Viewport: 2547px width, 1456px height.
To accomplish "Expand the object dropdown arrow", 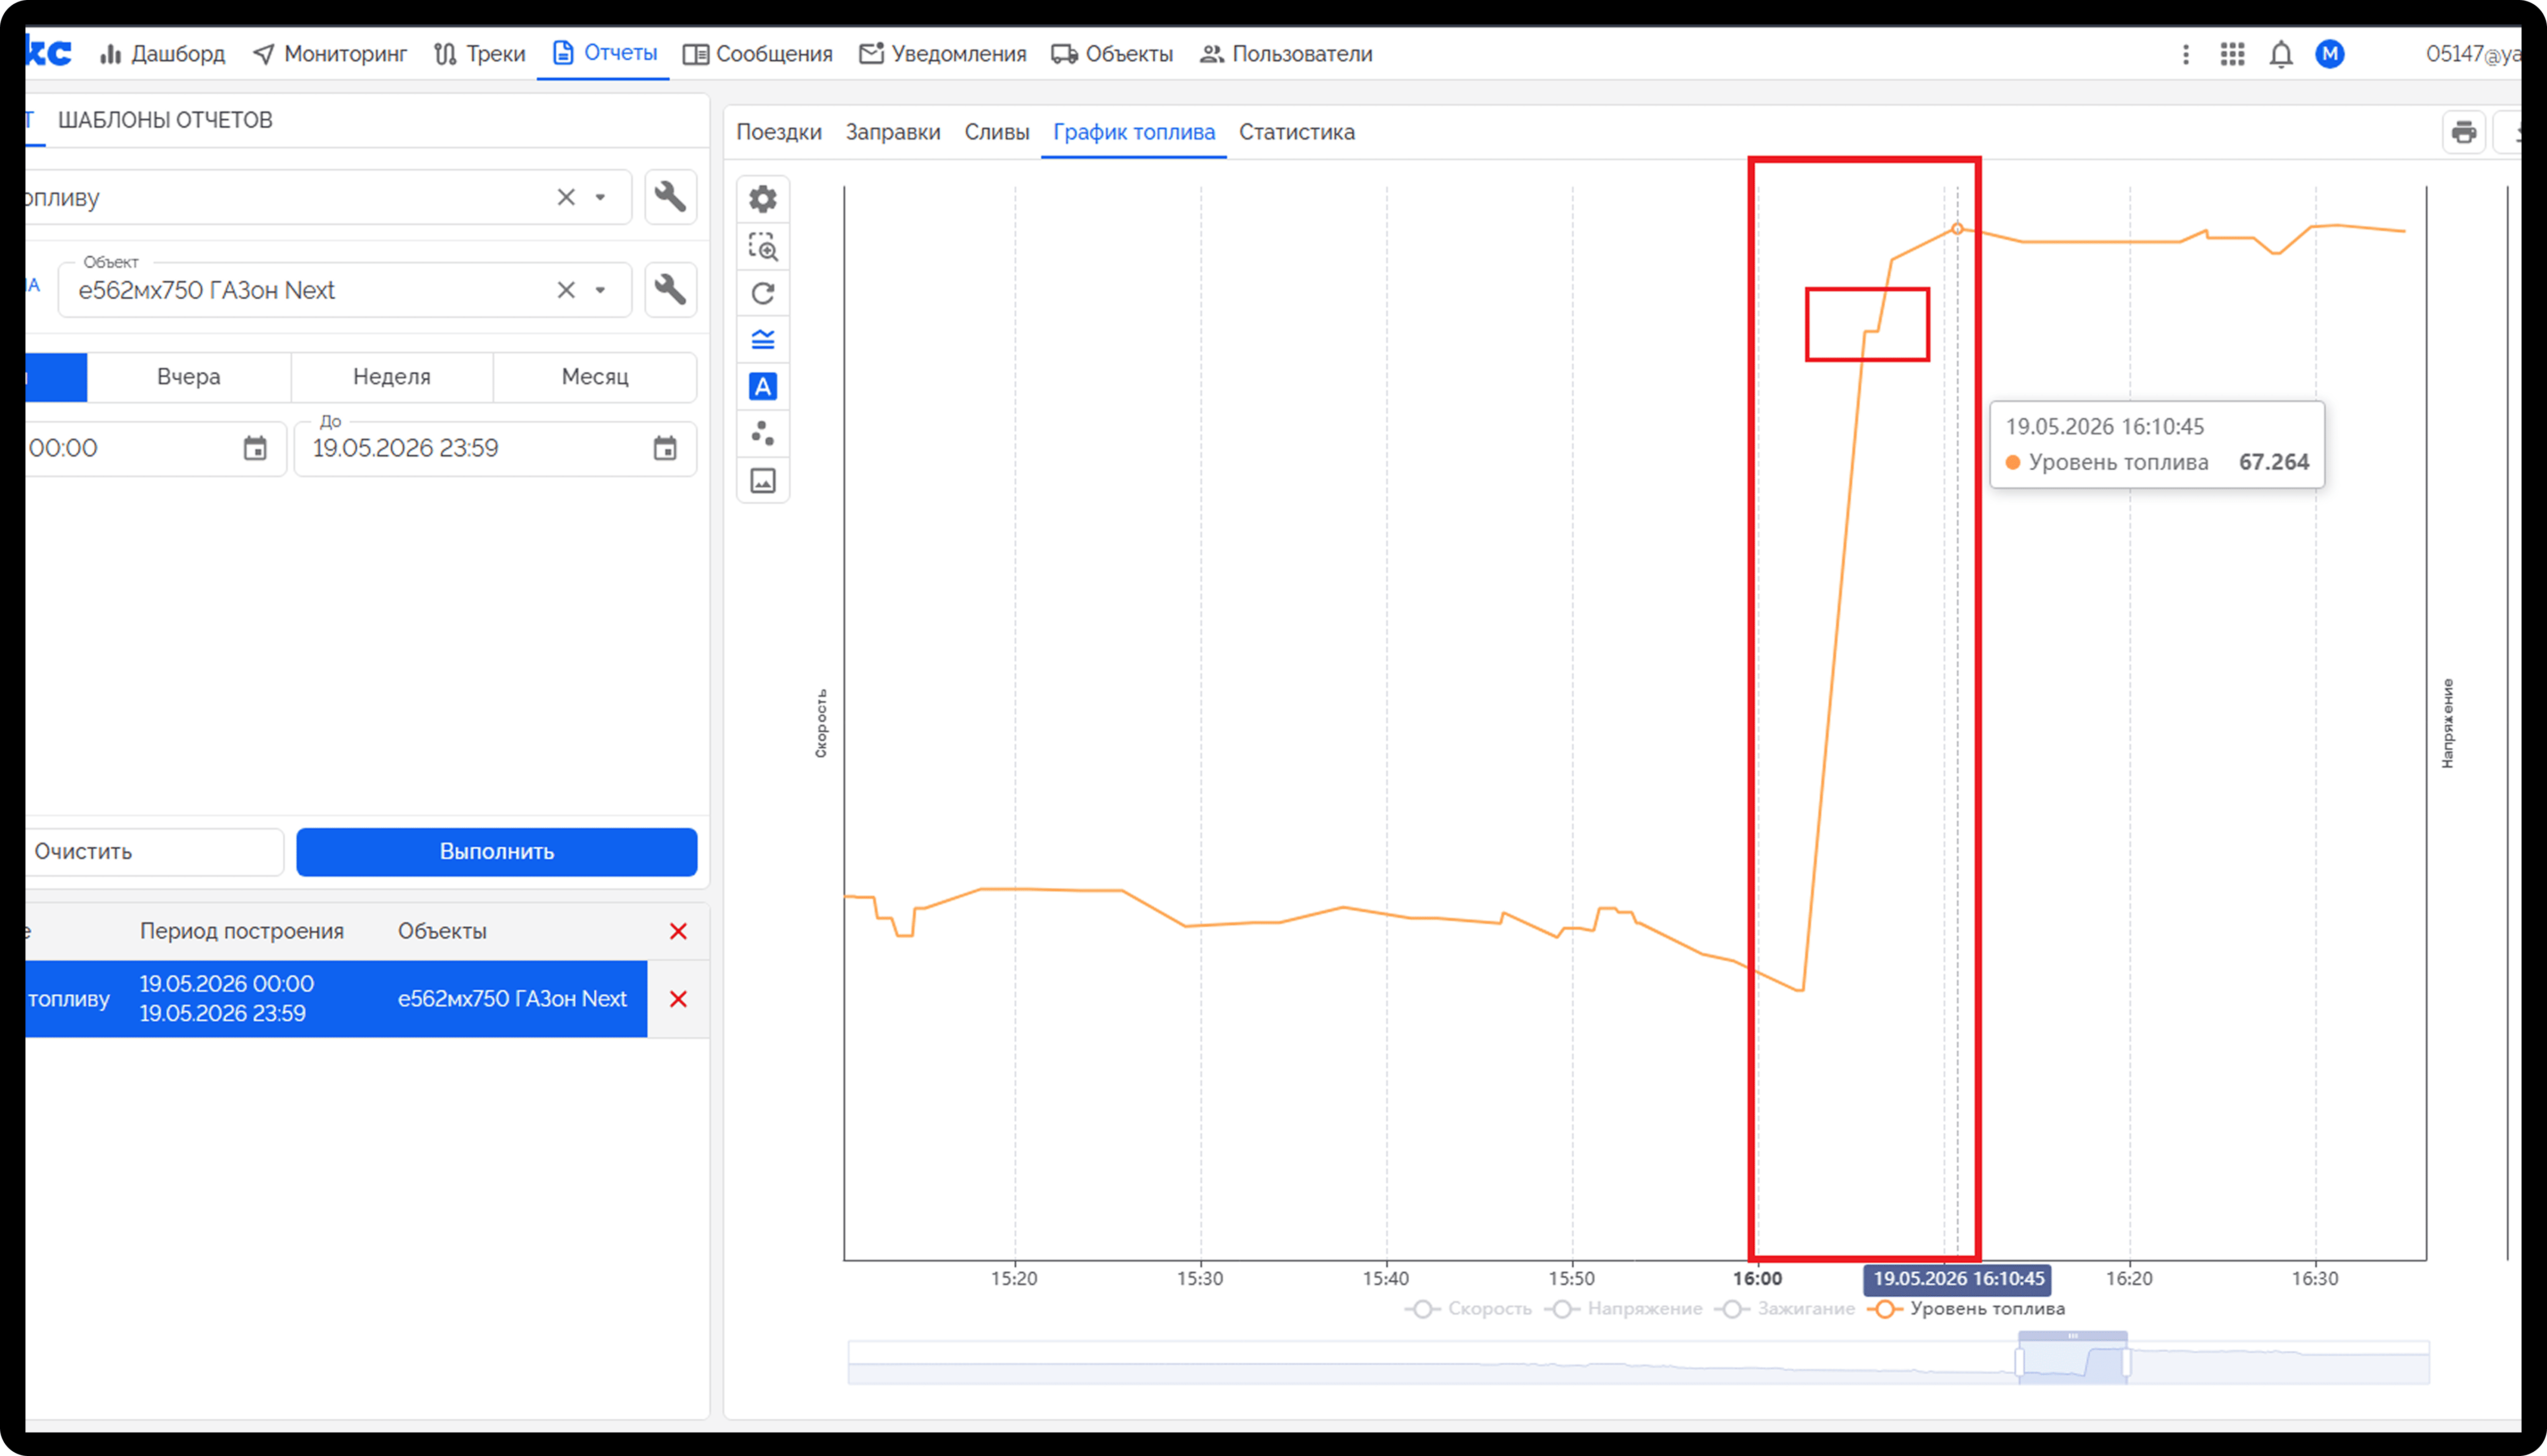I will pos(600,290).
